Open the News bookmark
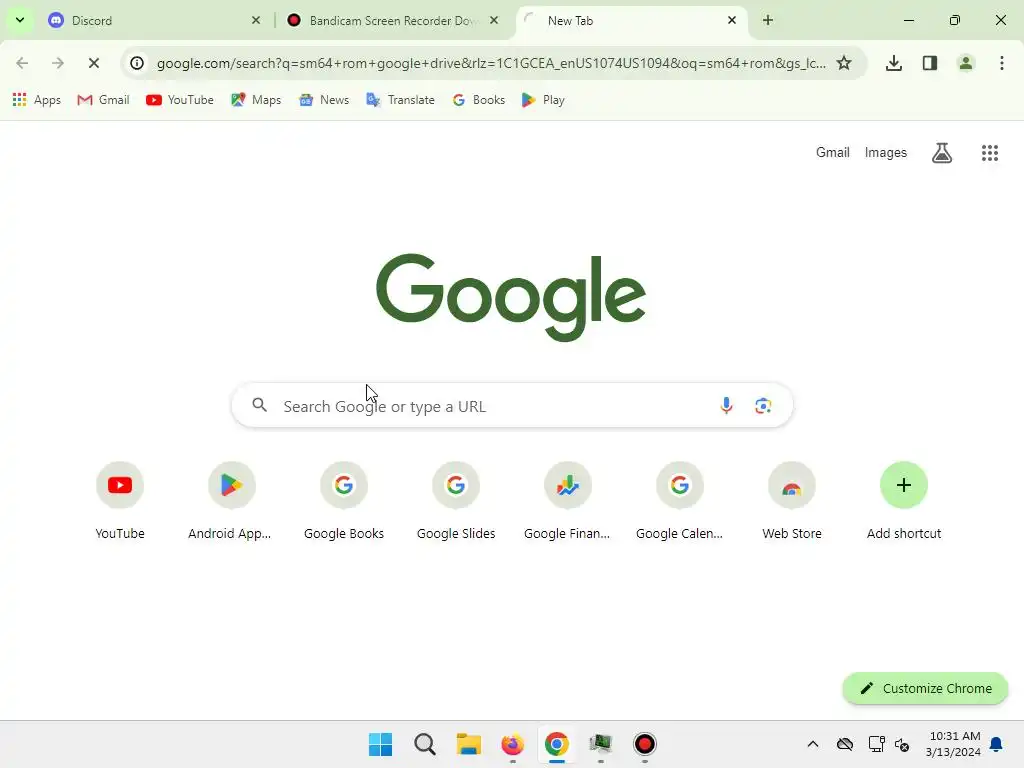 324,100
